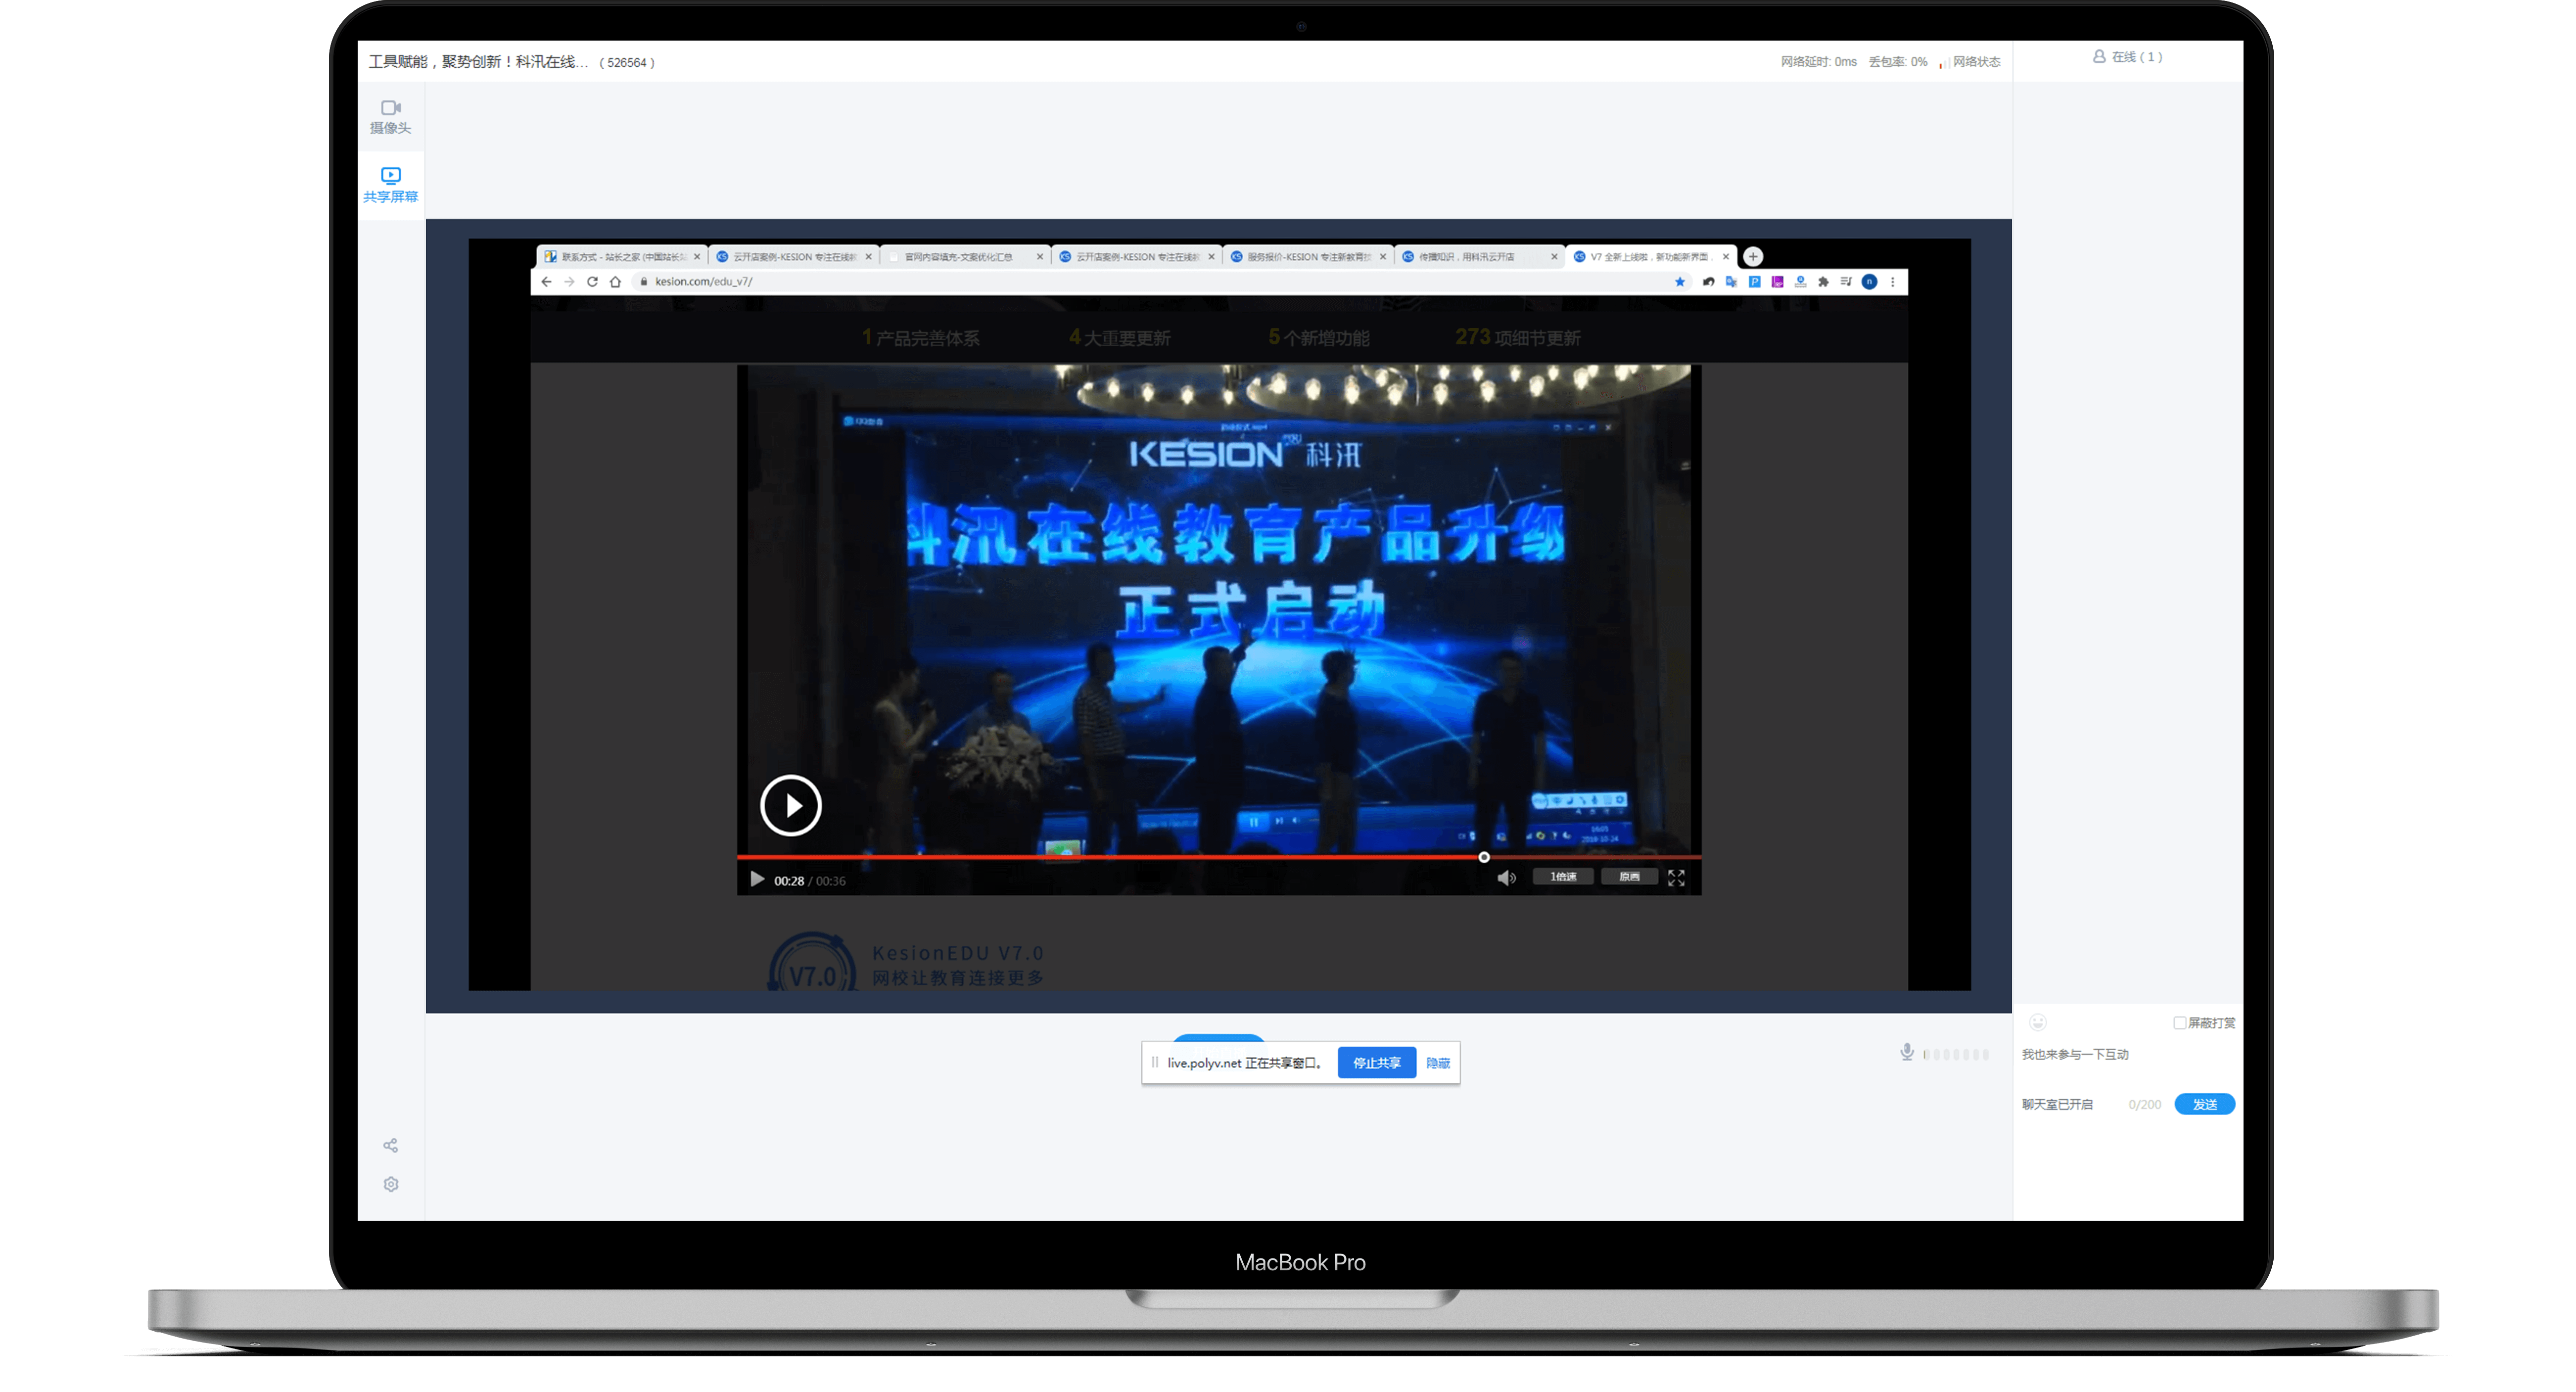Close the 服务报价-KESION tab
This screenshot has height=1392, width=2576.
[x=1383, y=257]
